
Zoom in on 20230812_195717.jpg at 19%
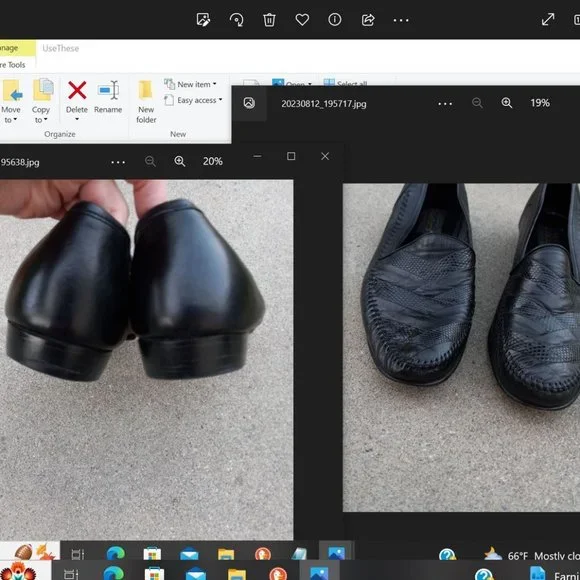506,103
